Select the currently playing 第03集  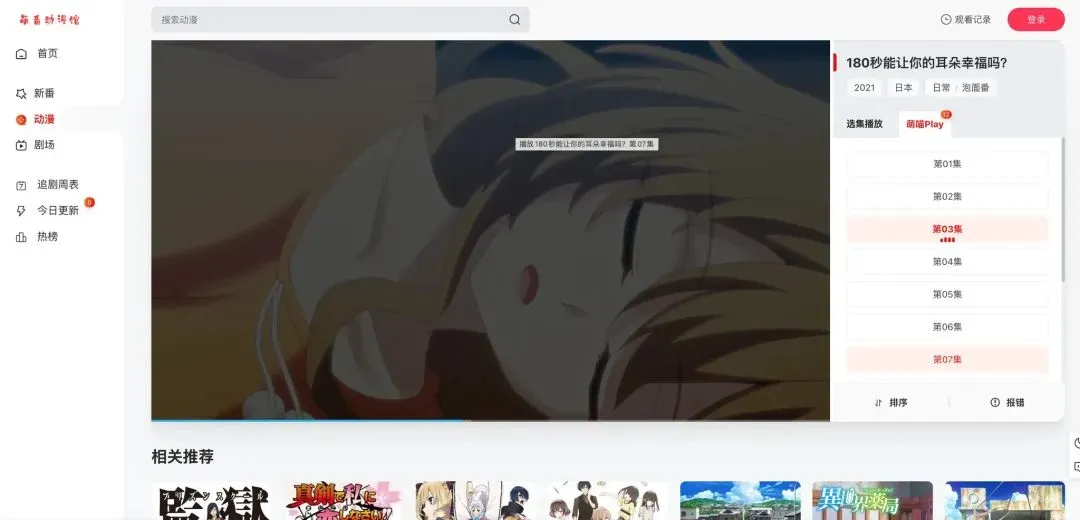click(x=947, y=229)
